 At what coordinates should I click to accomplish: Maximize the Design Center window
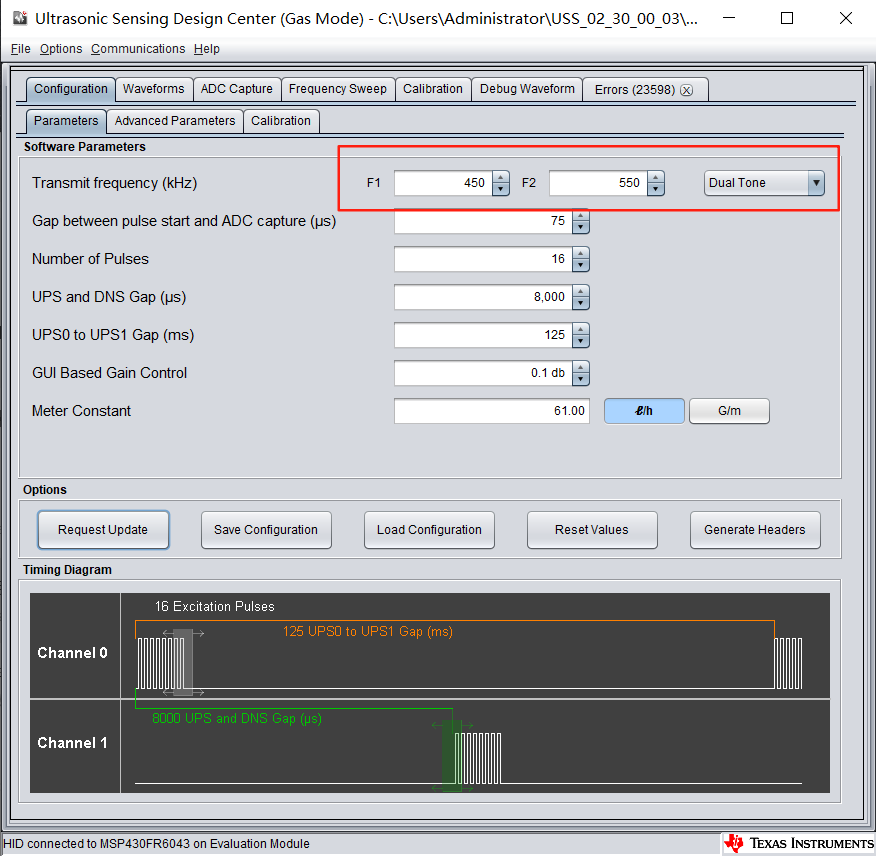pos(787,18)
